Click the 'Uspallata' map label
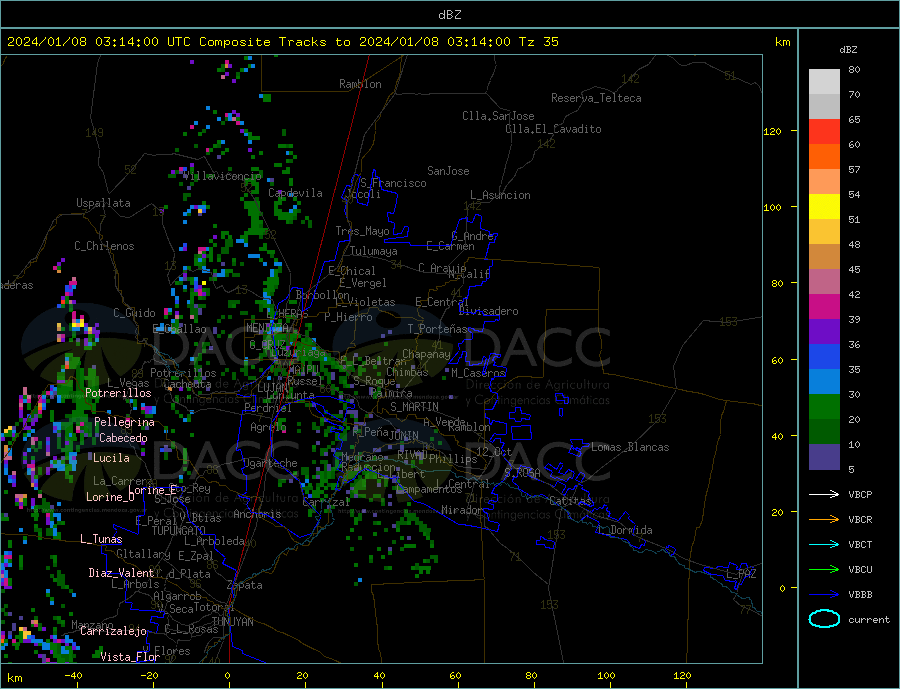The height and width of the screenshot is (689, 900). [103, 203]
